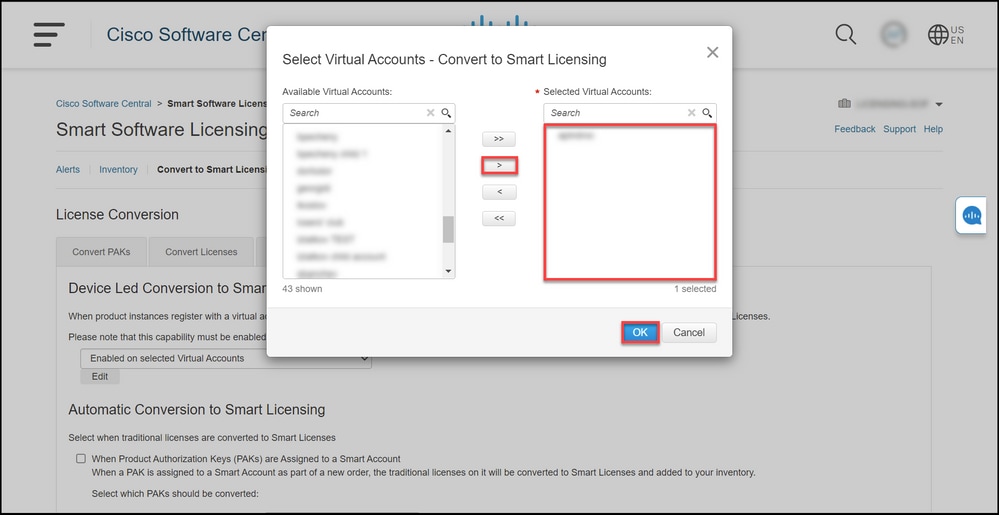The width and height of the screenshot is (999, 515).
Task: Add the selected account with the > button
Action: 499,166
